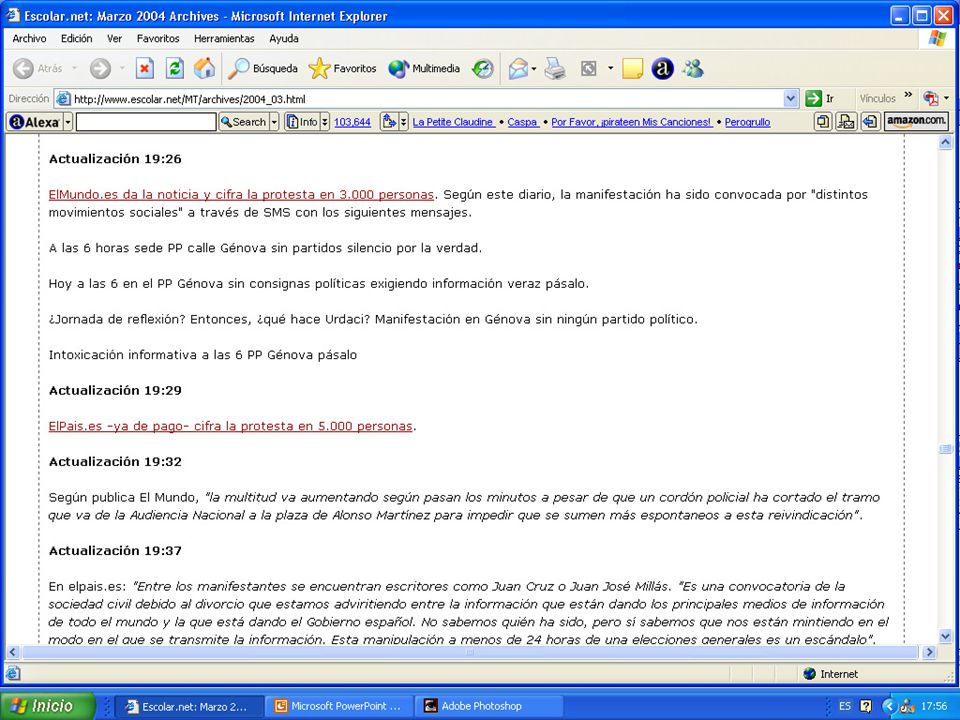960x720 pixels.
Task: Open the Herramientas menu
Action: click(x=224, y=39)
